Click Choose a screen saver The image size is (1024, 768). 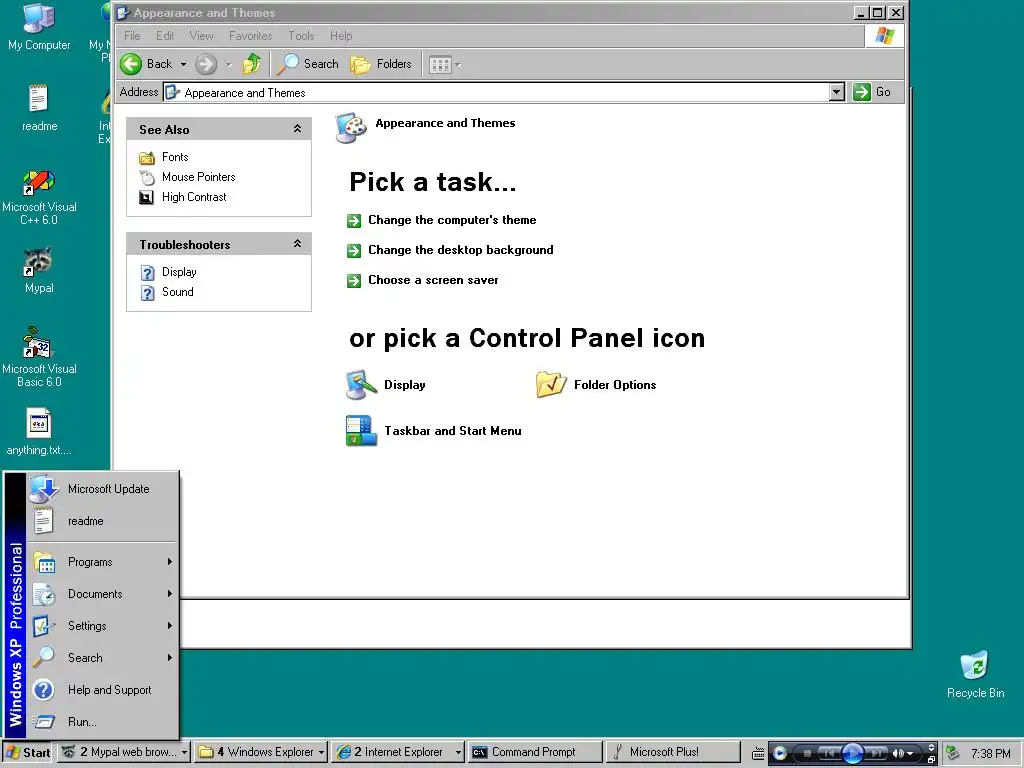(x=423, y=280)
